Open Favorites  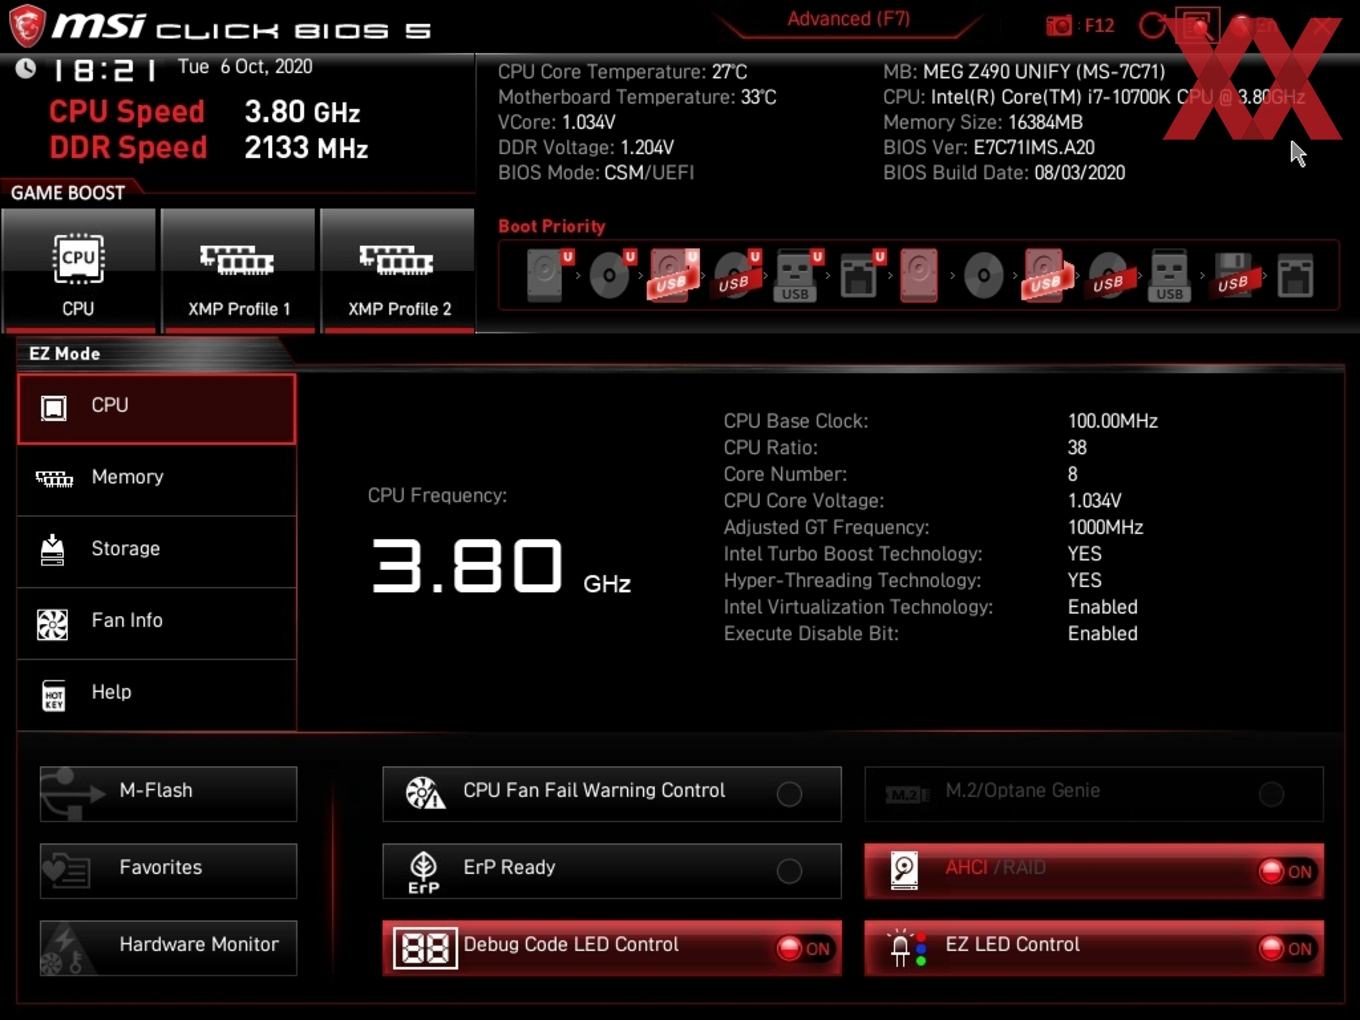click(x=168, y=871)
